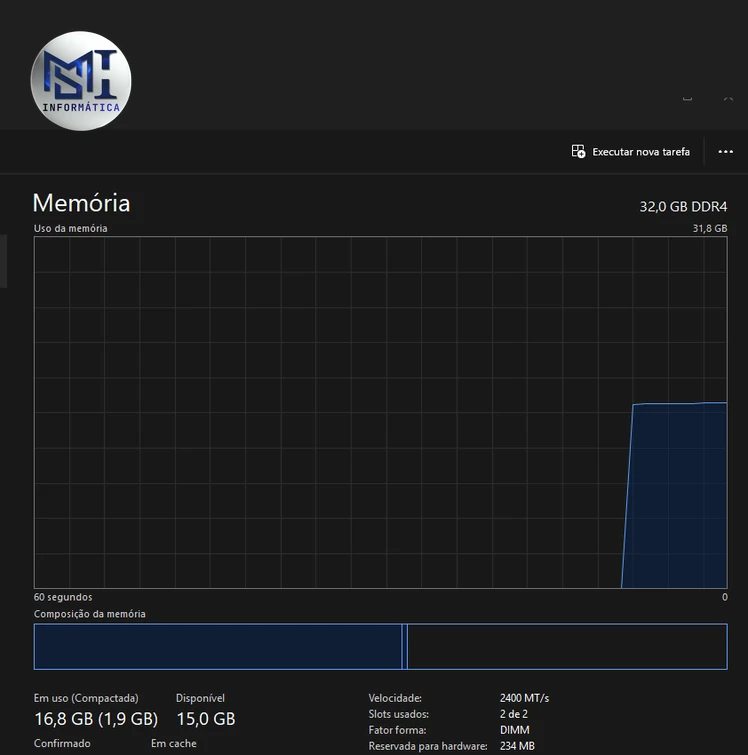
Task: Click the MSH Informática logo
Action: tap(81, 81)
